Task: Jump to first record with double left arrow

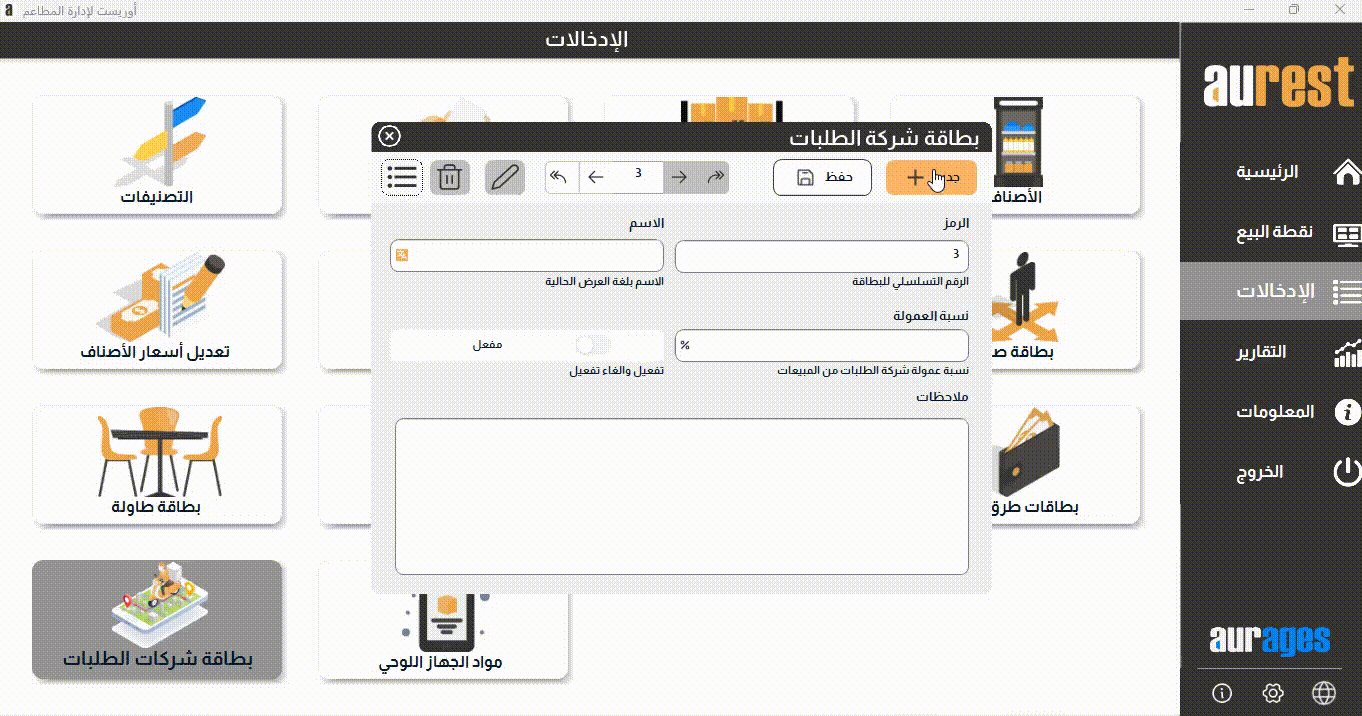Action: [560, 178]
